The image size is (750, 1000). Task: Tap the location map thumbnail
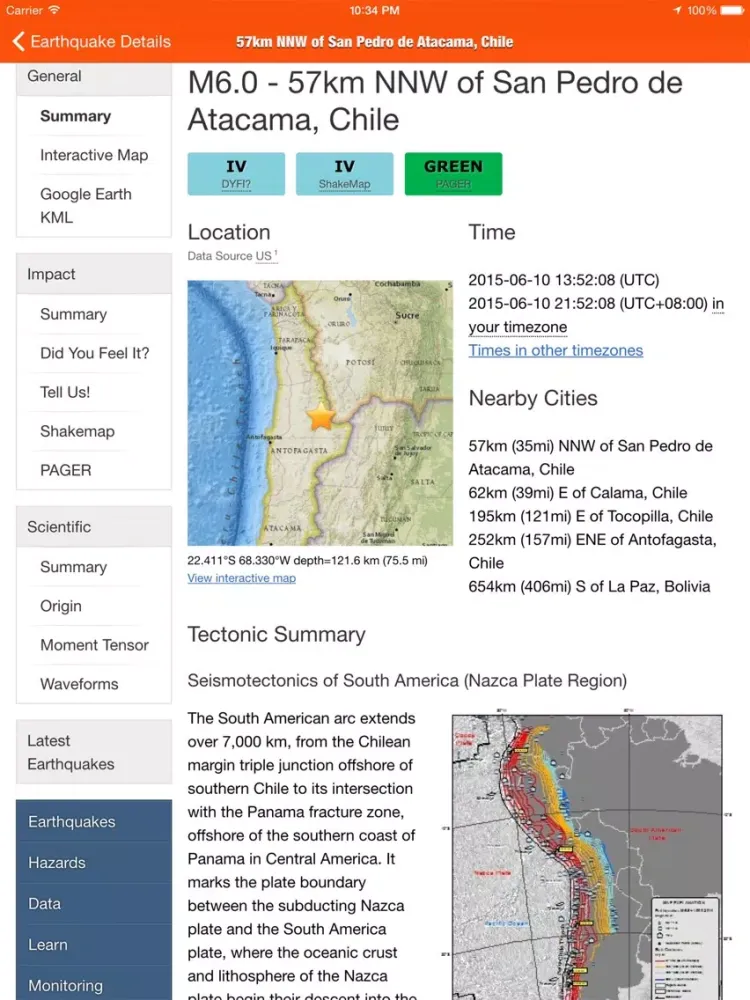point(320,413)
